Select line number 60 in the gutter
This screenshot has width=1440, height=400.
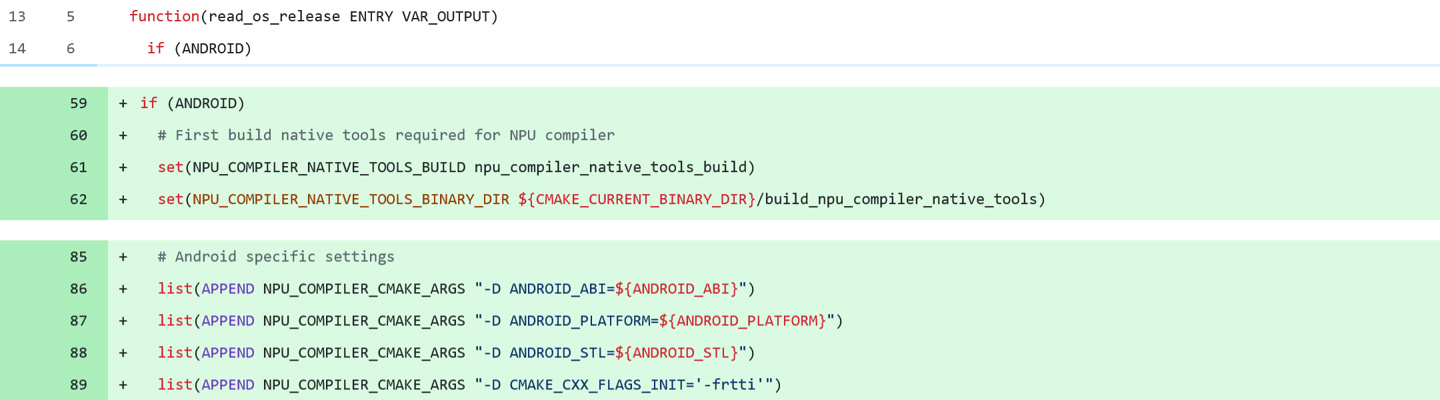pos(78,135)
